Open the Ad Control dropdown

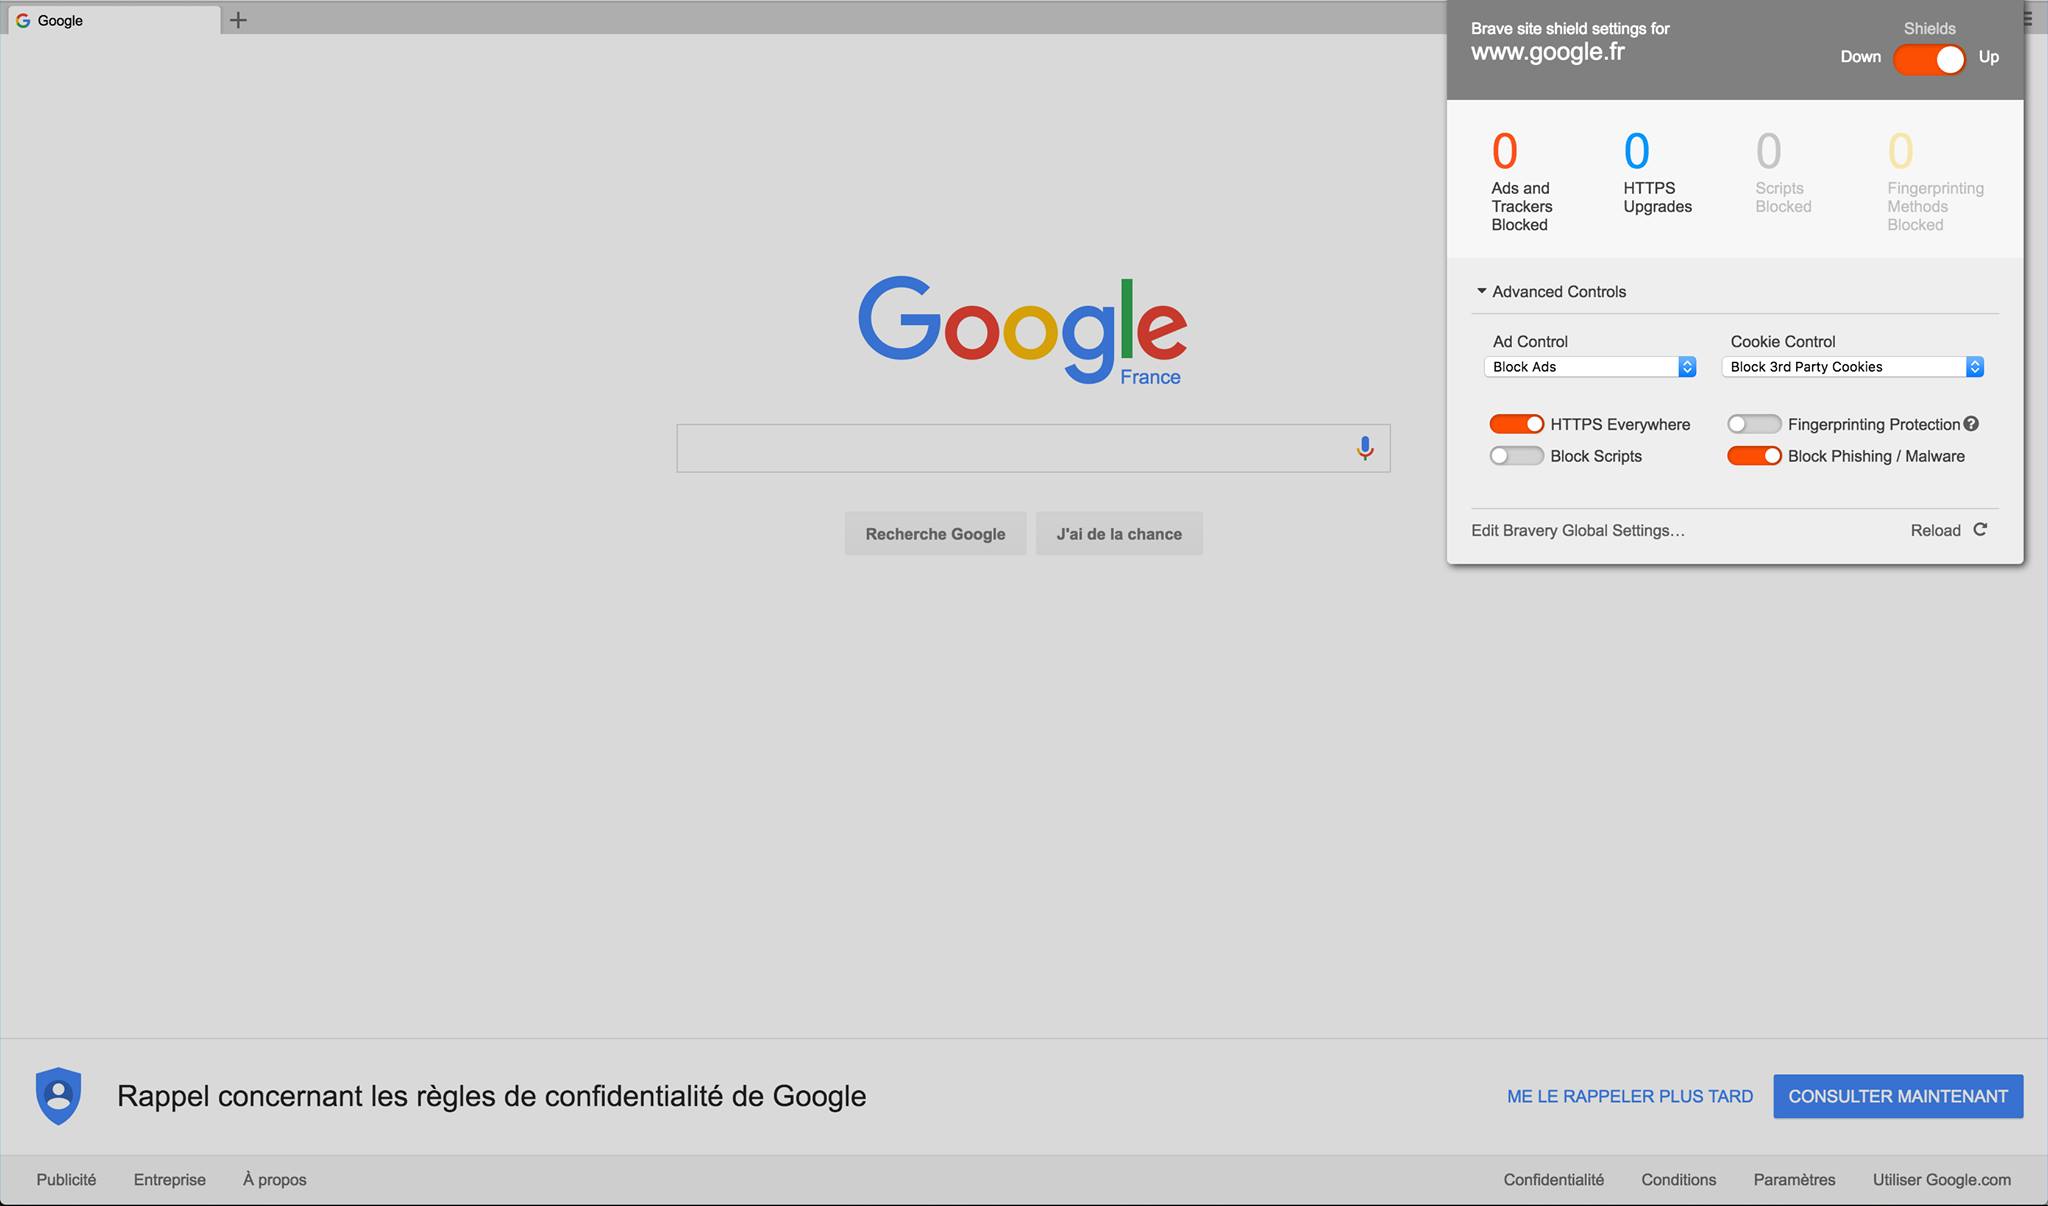pyautogui.click(x=1589, y=367)
